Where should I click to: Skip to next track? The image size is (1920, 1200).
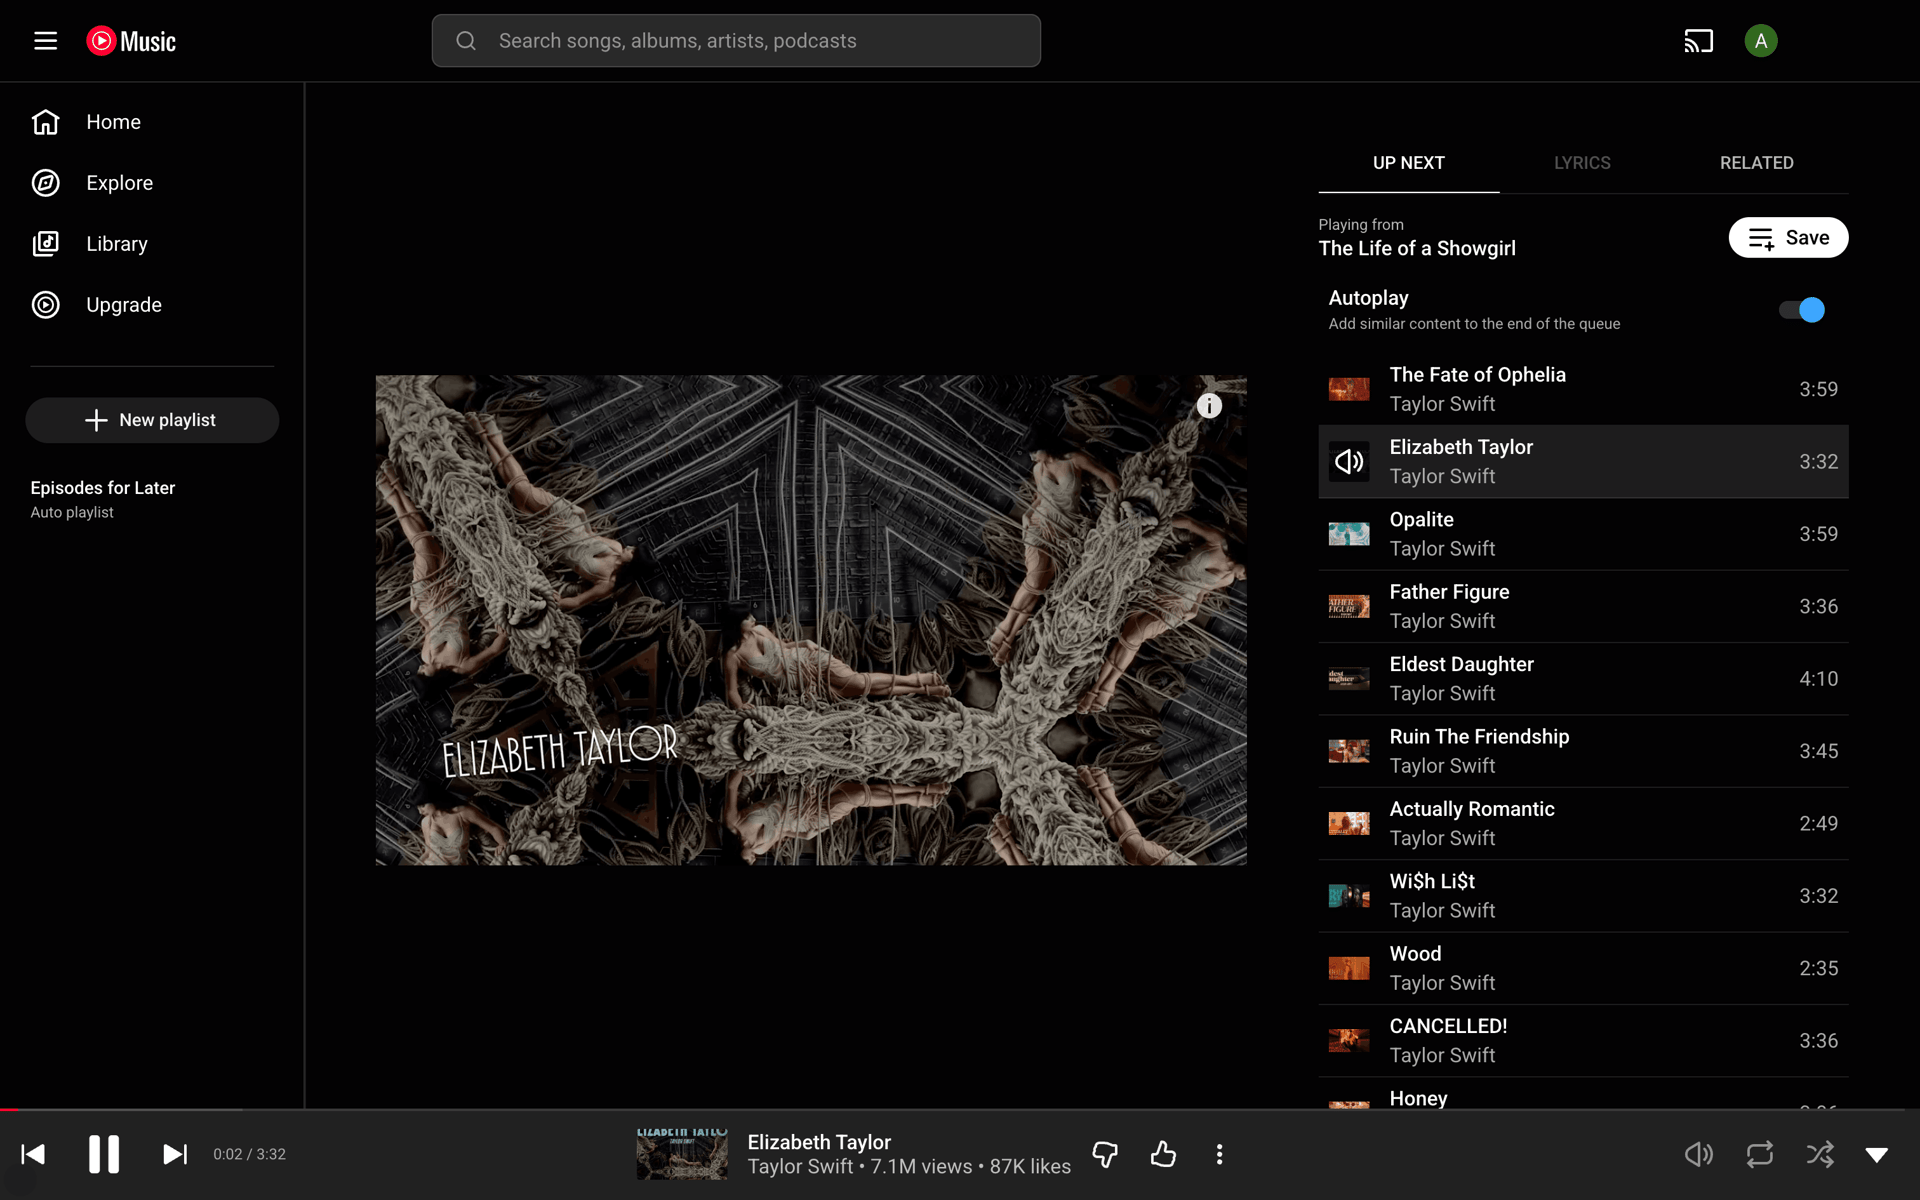click(175, 1154)
